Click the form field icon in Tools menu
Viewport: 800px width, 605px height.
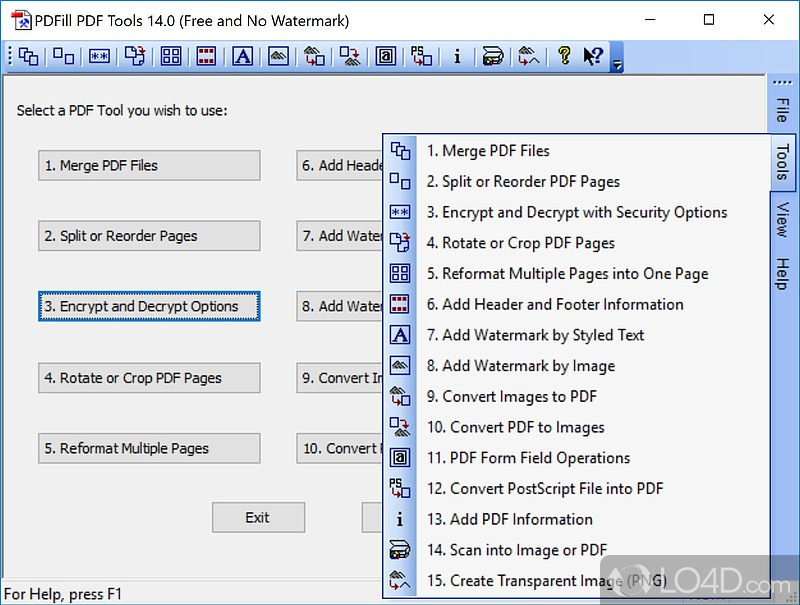pyautogui.click(x=400, y=458)
